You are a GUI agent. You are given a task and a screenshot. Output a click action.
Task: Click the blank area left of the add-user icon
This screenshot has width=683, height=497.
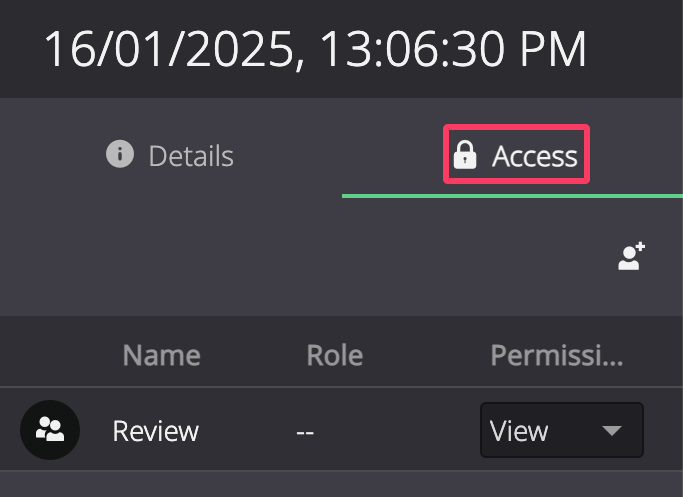tap(305, 256)
